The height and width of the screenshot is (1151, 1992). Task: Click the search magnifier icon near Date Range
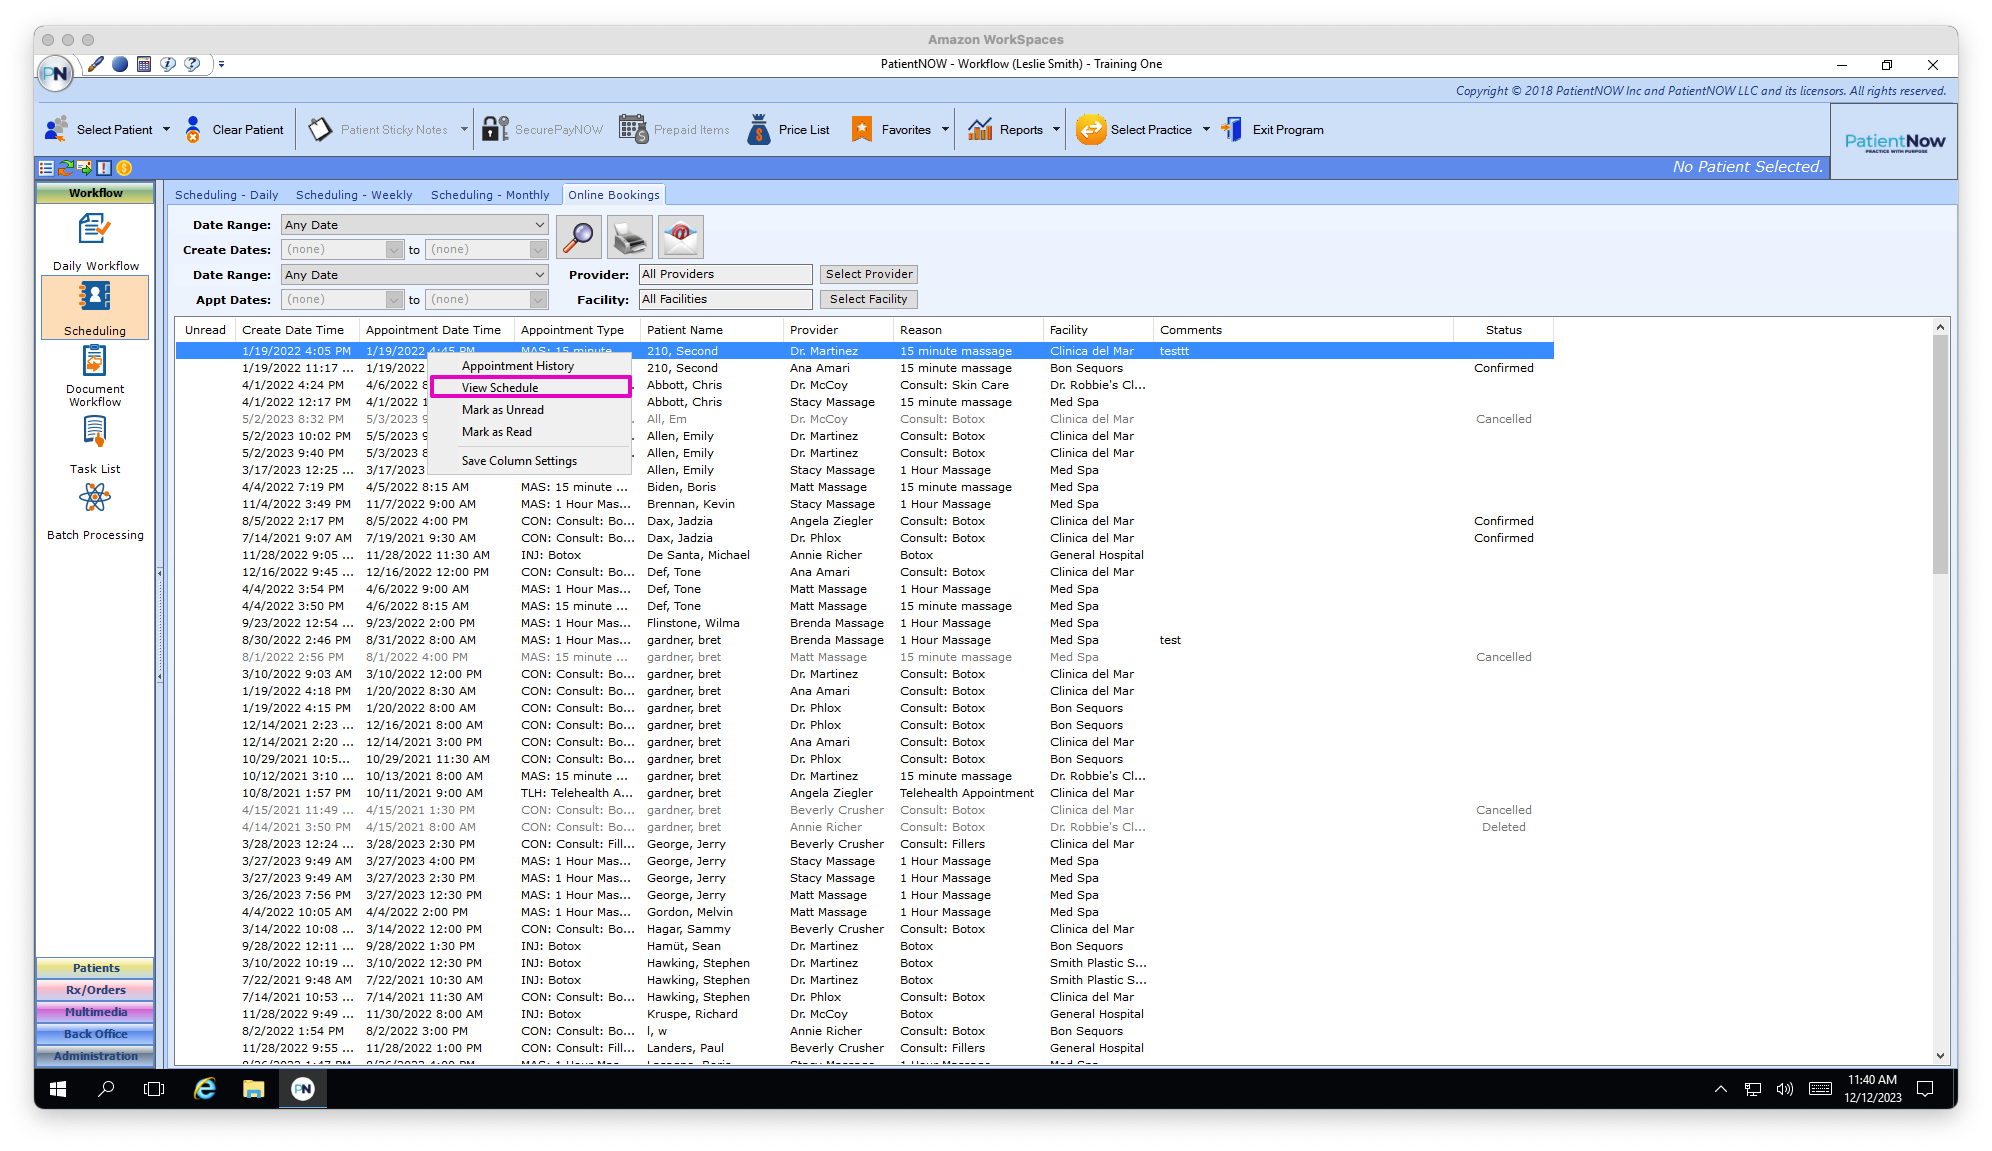pyautogui.click(x=578, y=236)
